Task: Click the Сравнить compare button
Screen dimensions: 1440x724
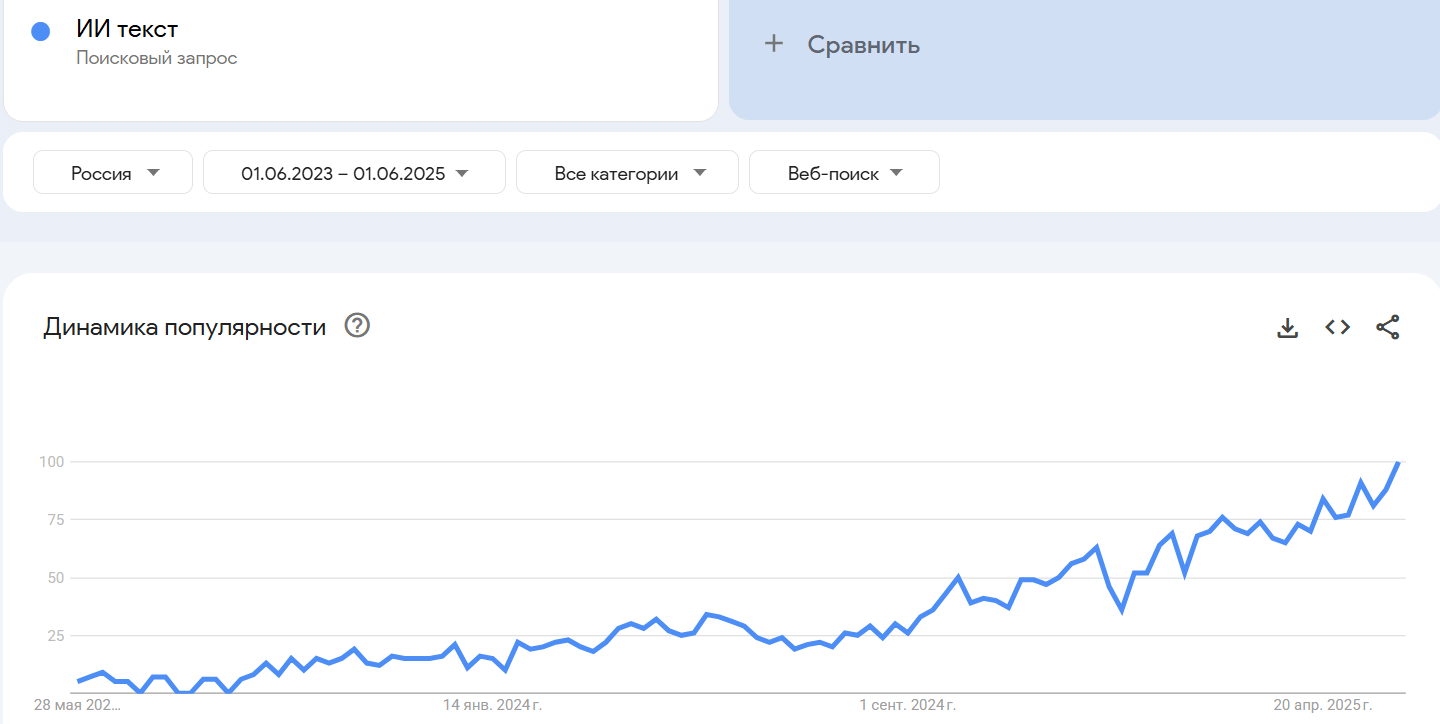Action: pyautogui.click(x=863, y=45)
